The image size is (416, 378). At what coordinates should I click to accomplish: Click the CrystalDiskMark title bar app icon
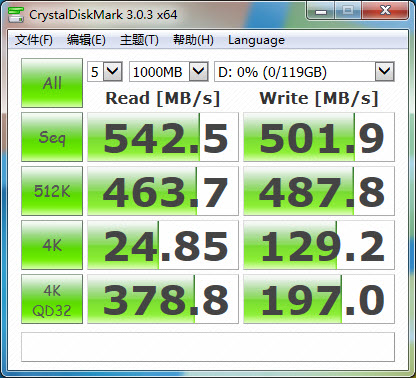(x=16, y=15)
